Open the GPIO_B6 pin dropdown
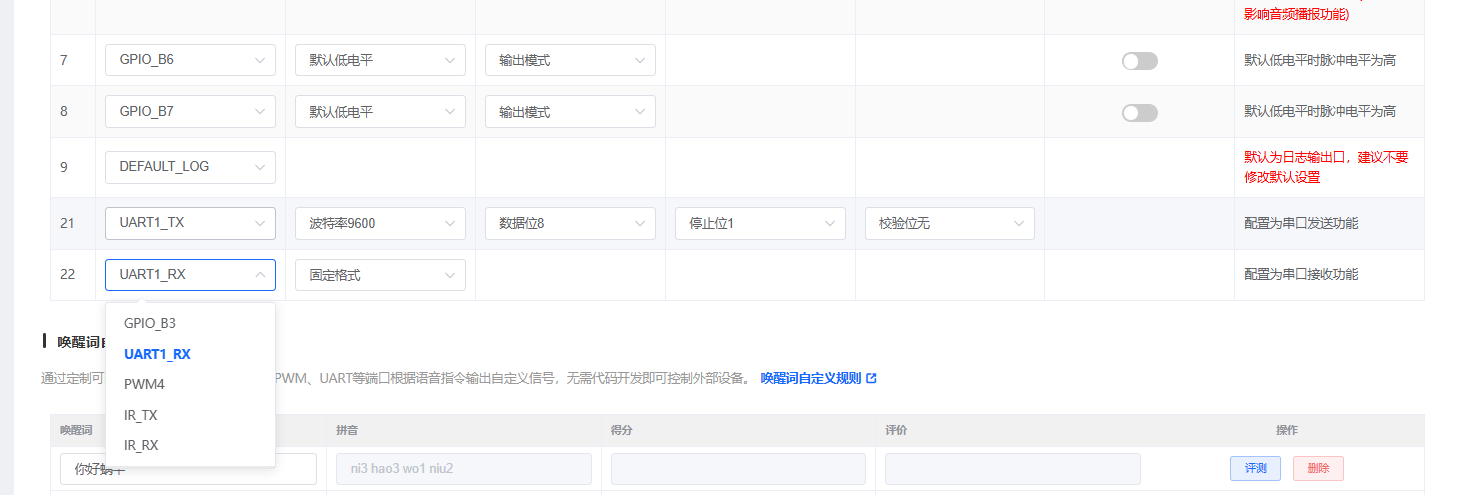This screenshot has height=495, width=1469. (x=190, y=60)
